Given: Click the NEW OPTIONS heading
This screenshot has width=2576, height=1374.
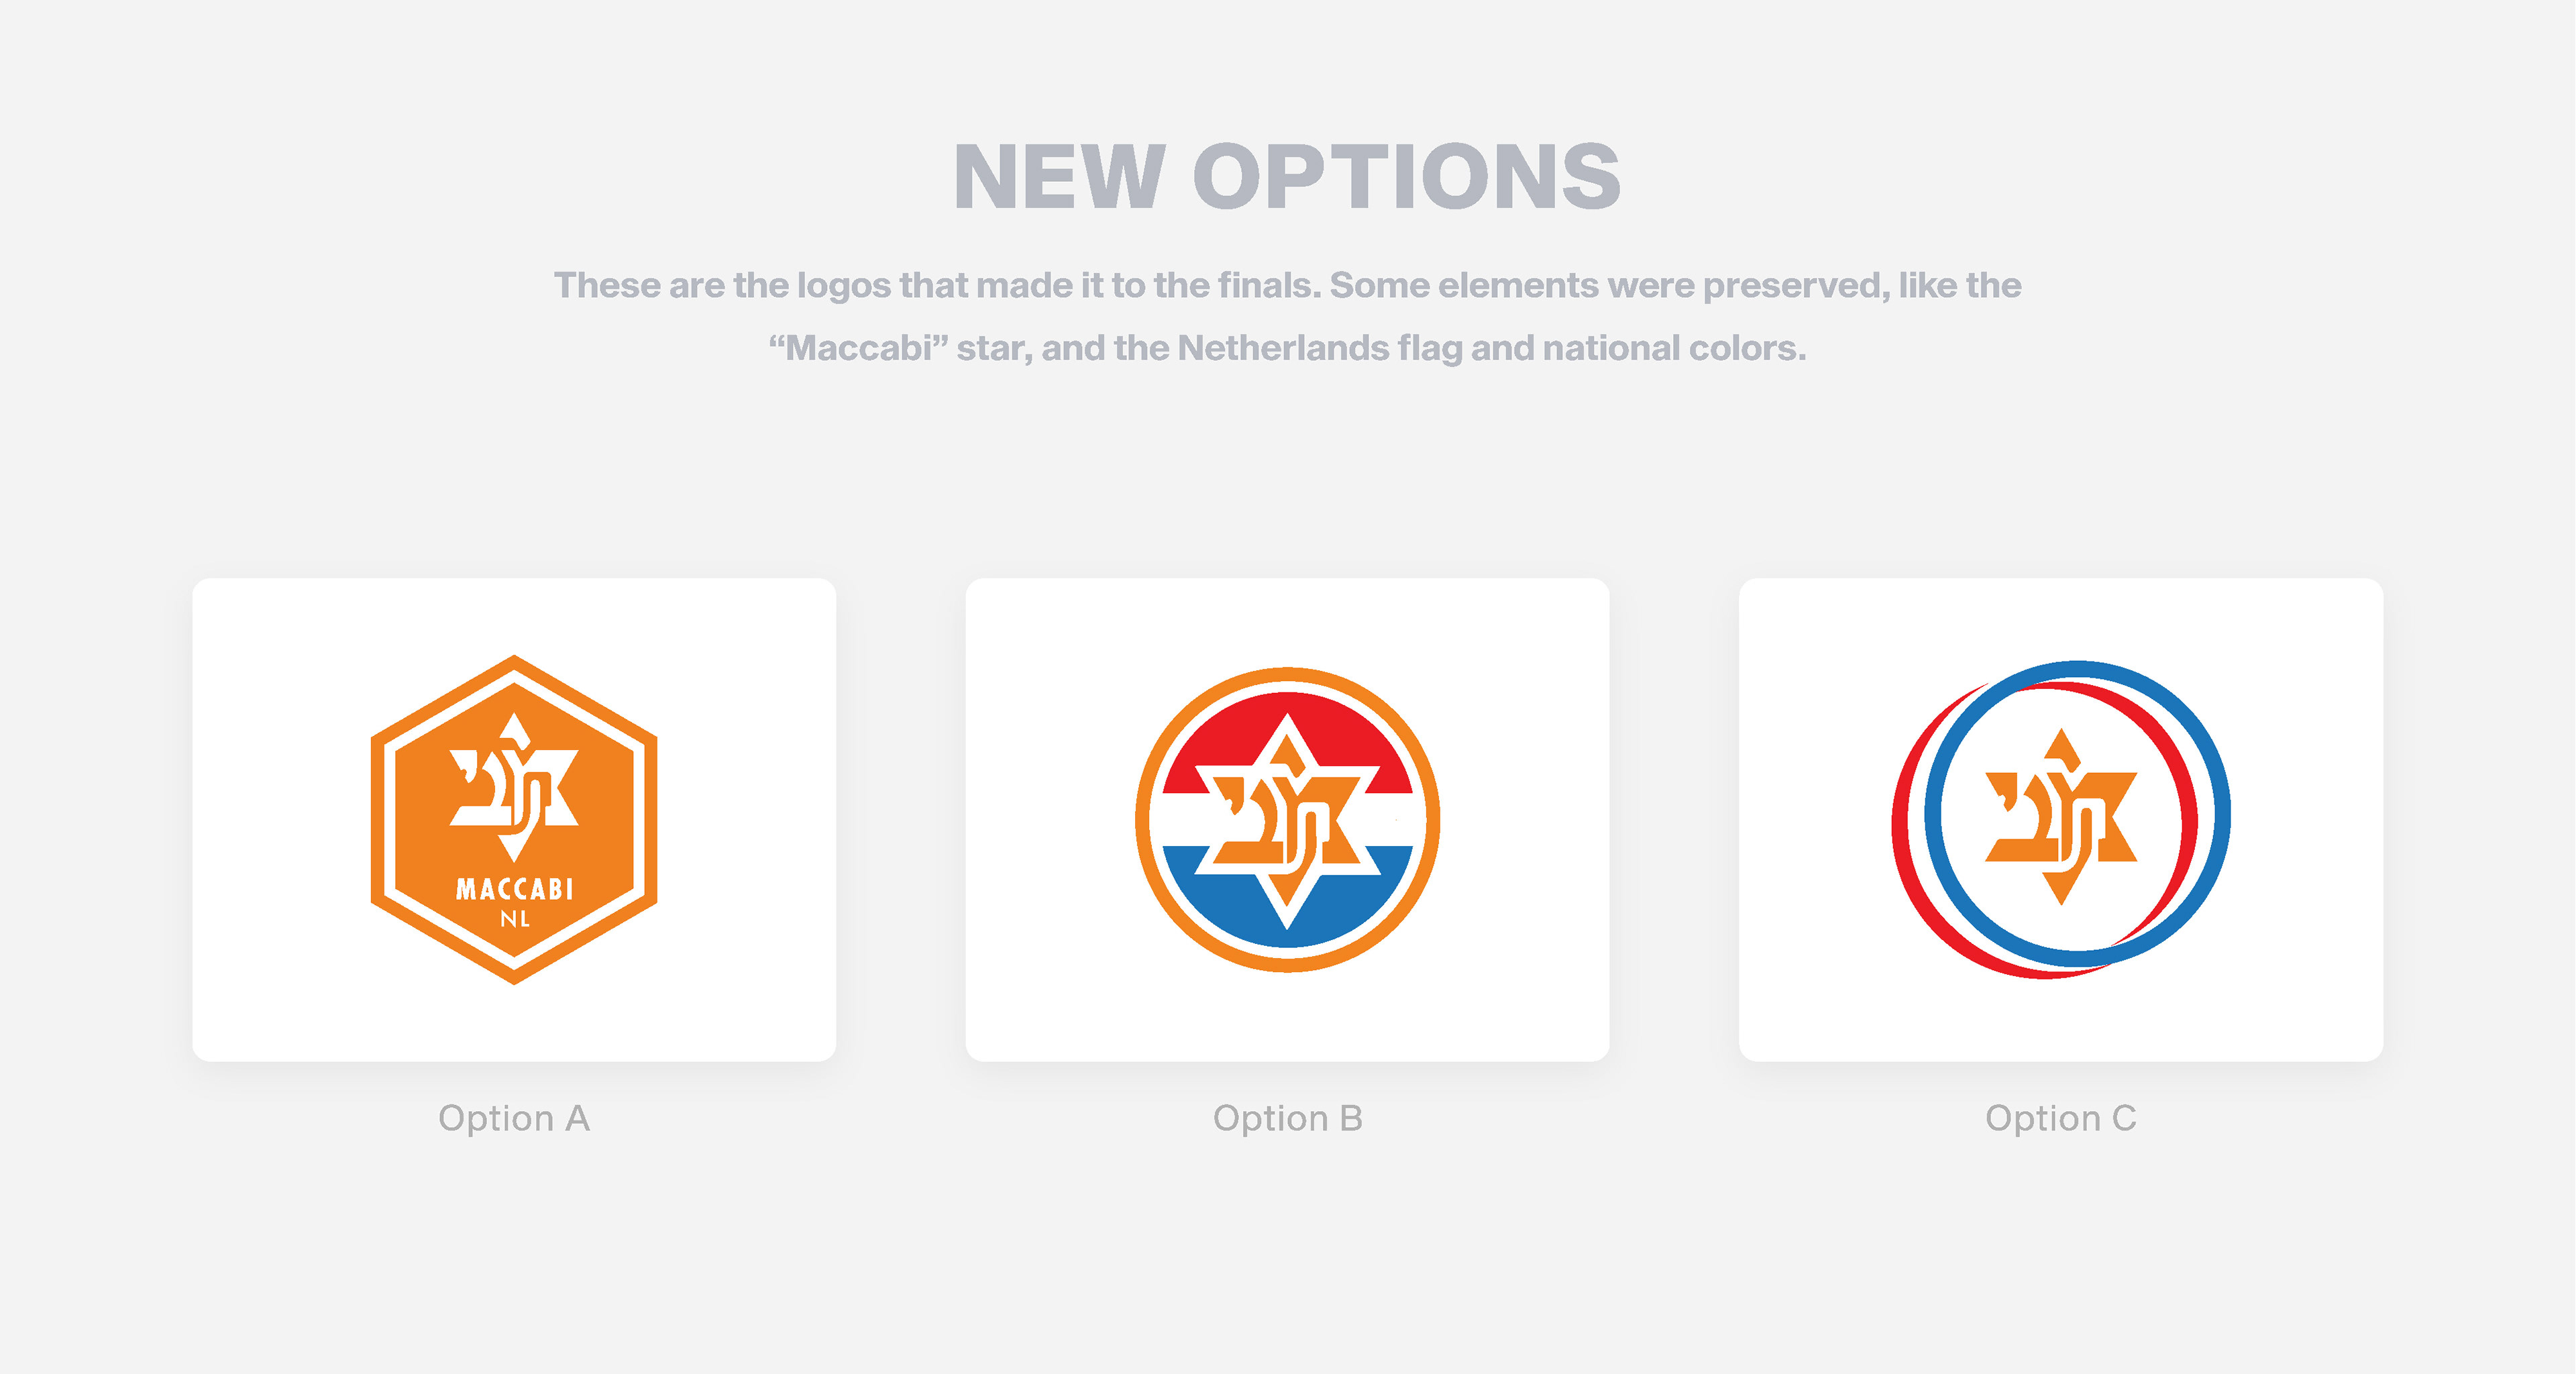Looking at the screenshot, I should click(1287, 177).
